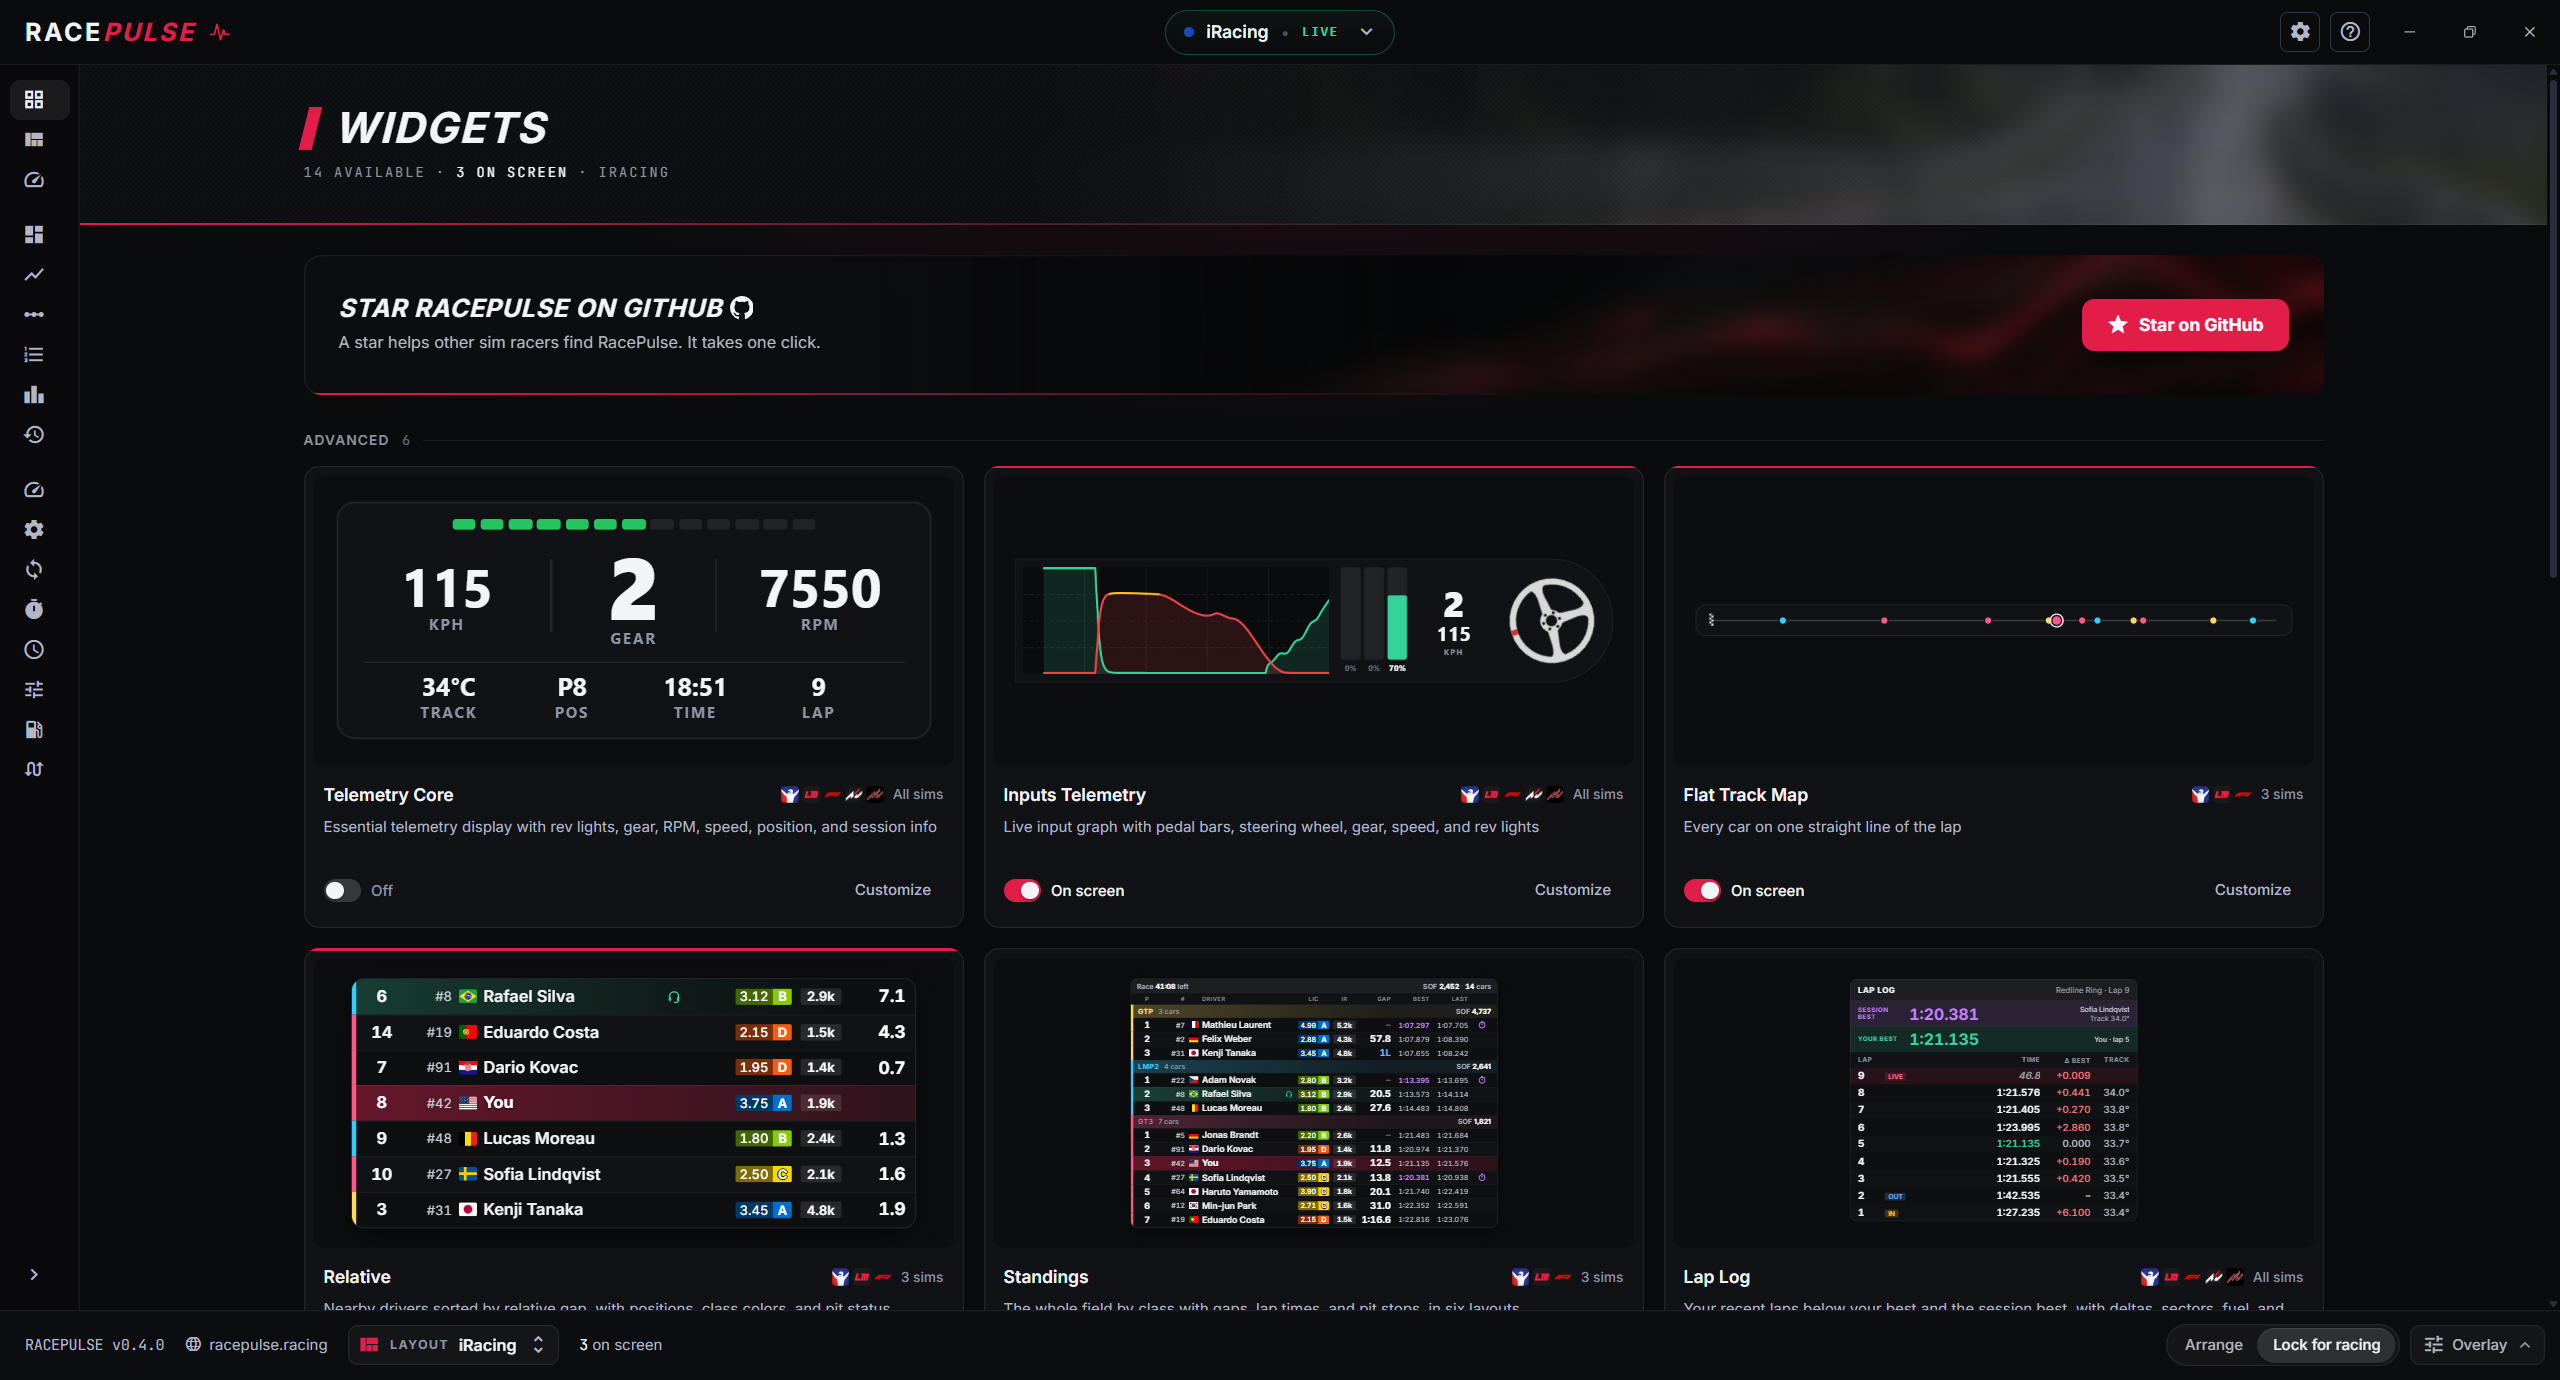Click the Star on GitHub button
Viewport: 2560px width, 1380px height.
coord(2185,325)
